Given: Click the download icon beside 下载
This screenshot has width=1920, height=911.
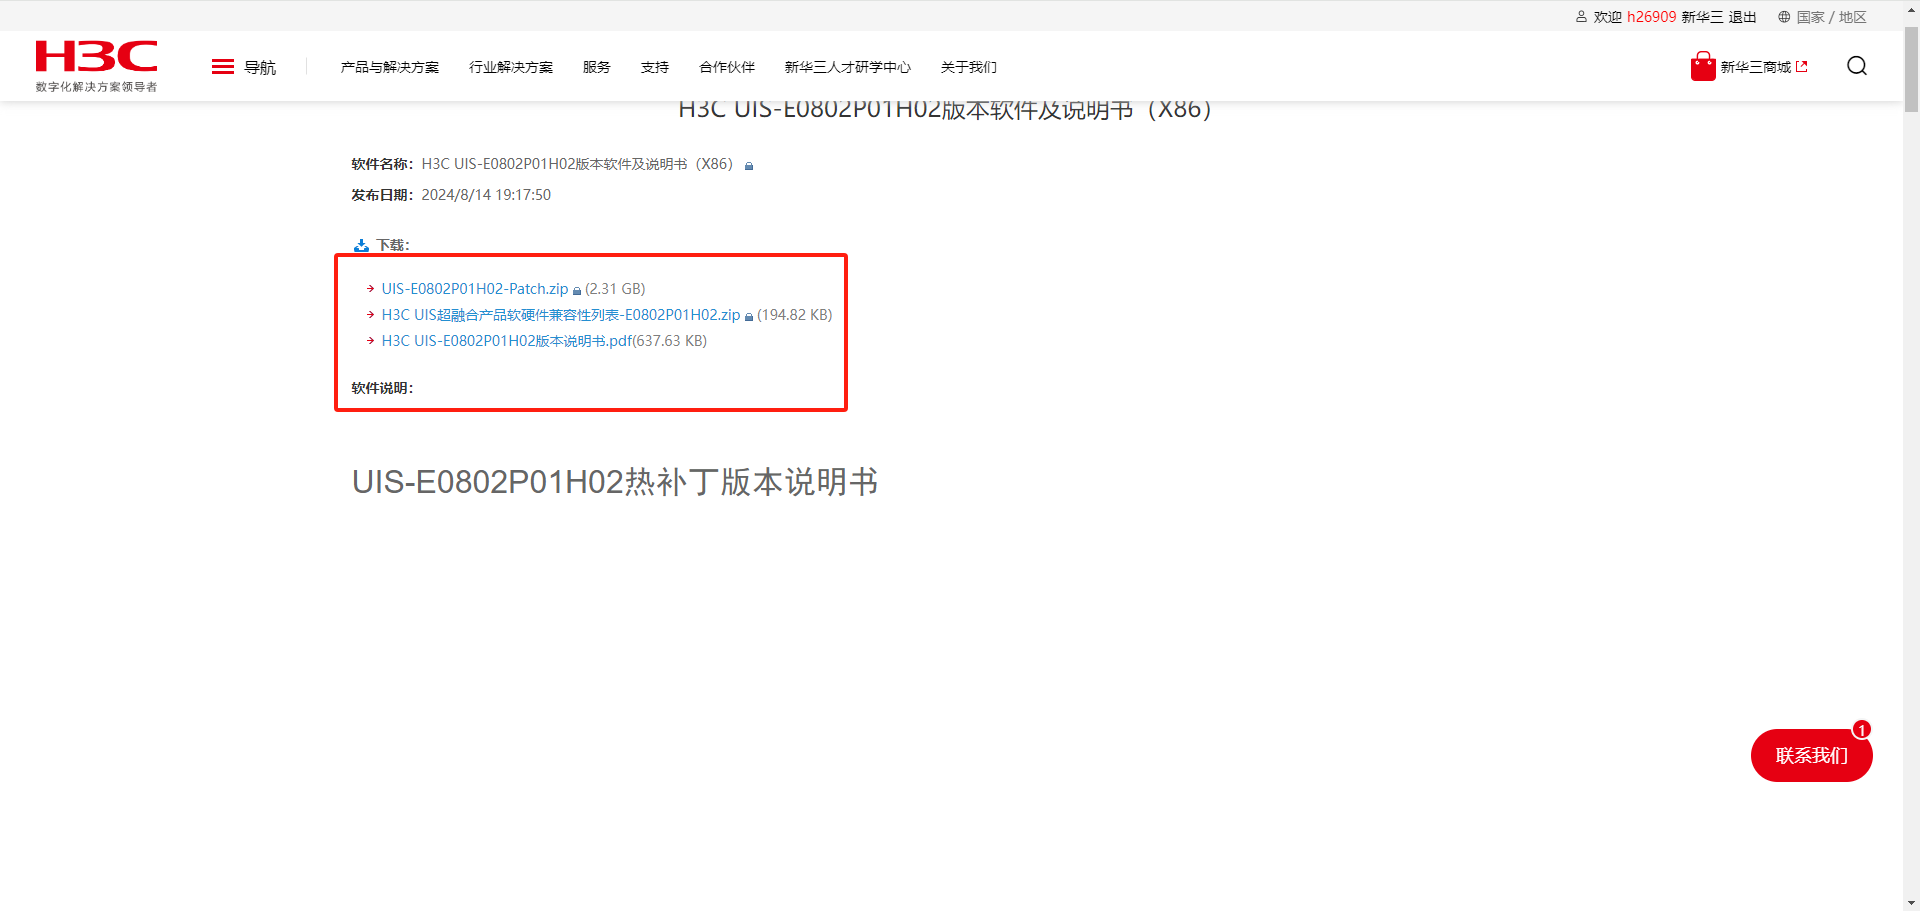Looking at the screenshot, I should click(361, 245).
